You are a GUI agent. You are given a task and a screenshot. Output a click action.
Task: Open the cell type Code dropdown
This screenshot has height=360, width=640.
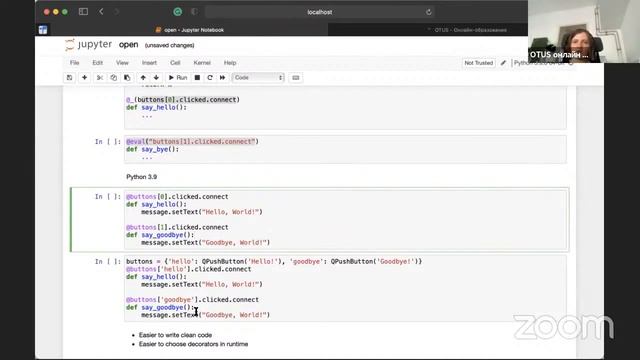(258, 78)
